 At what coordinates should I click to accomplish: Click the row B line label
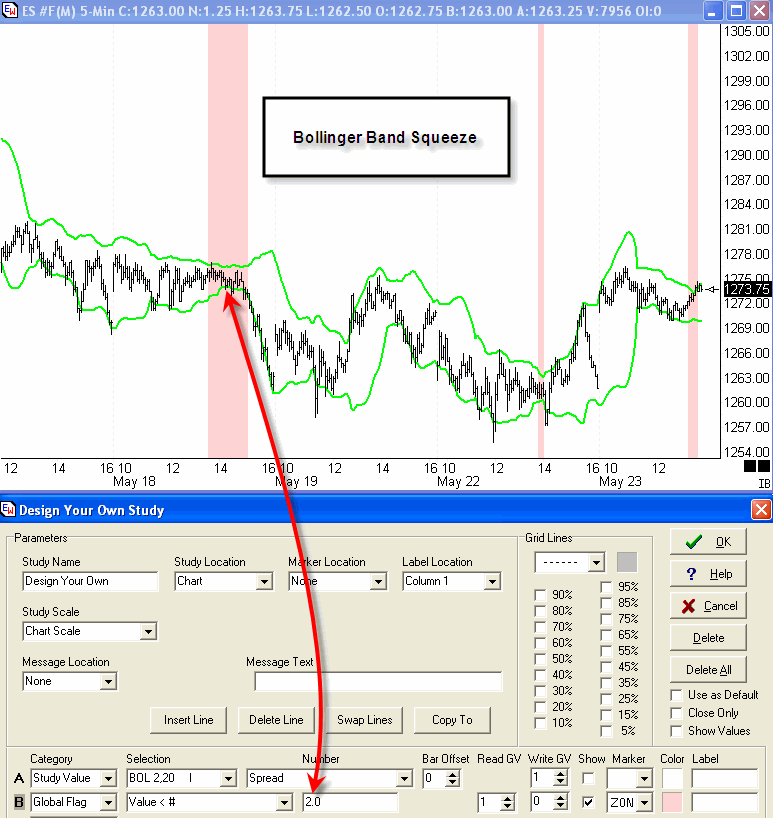17,802
